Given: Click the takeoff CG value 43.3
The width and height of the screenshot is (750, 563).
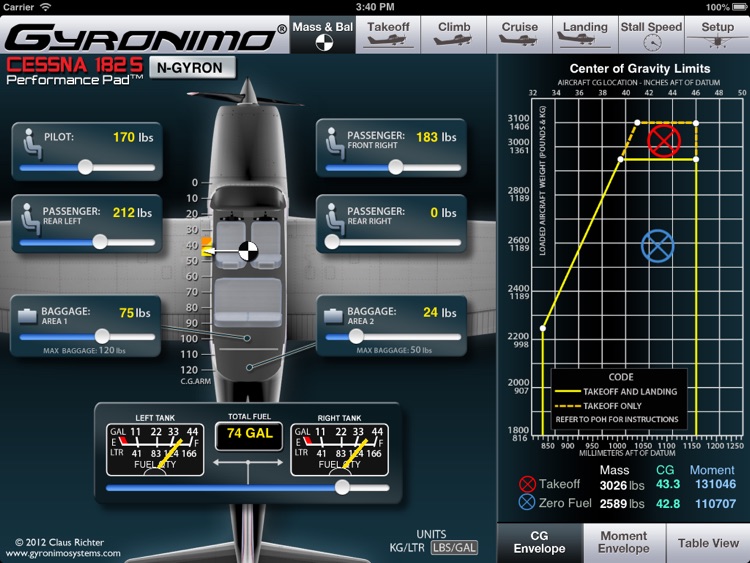Looking at the screenshot, I should (668, 484).
